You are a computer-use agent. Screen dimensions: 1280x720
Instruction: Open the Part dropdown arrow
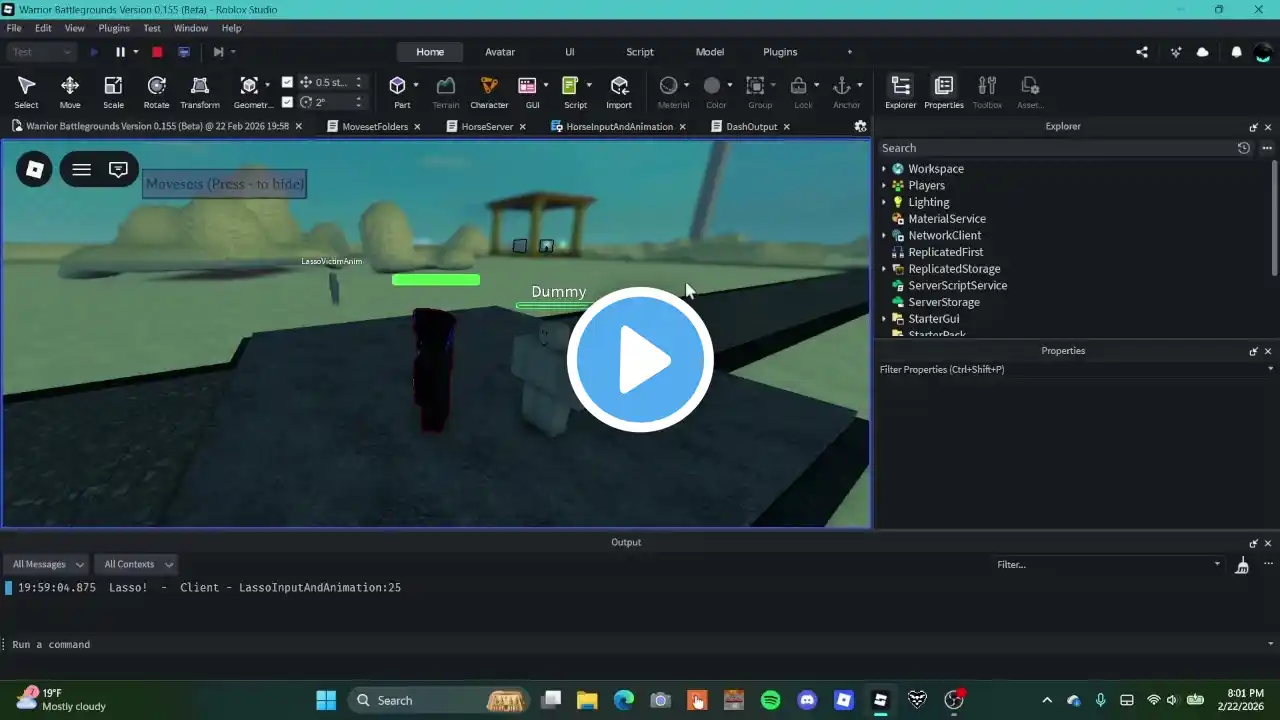click(x=415, y=85)
